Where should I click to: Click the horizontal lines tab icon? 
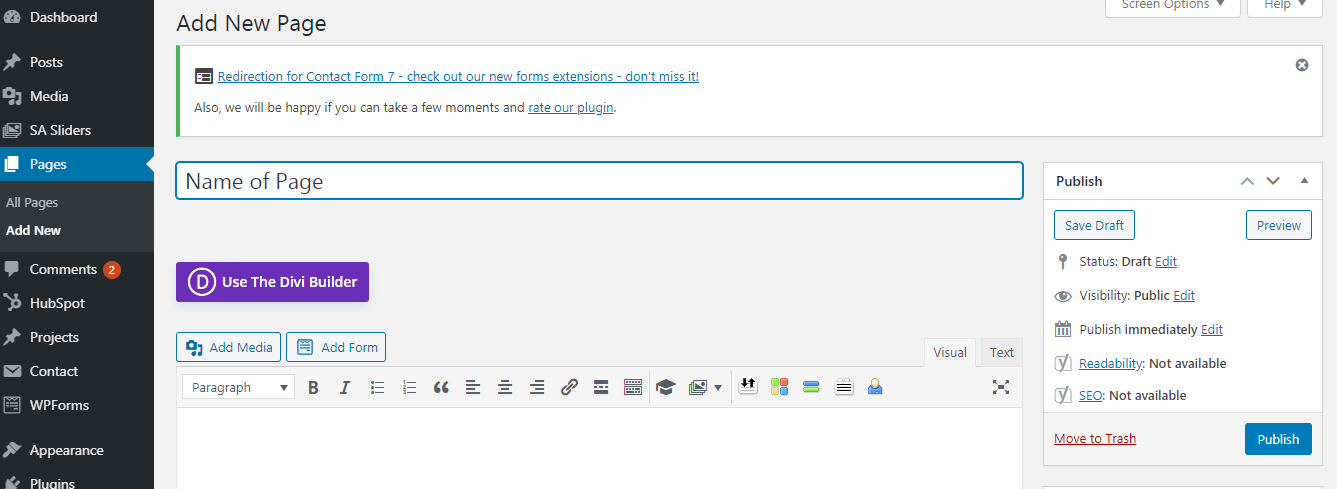click(x=843, y=387)
